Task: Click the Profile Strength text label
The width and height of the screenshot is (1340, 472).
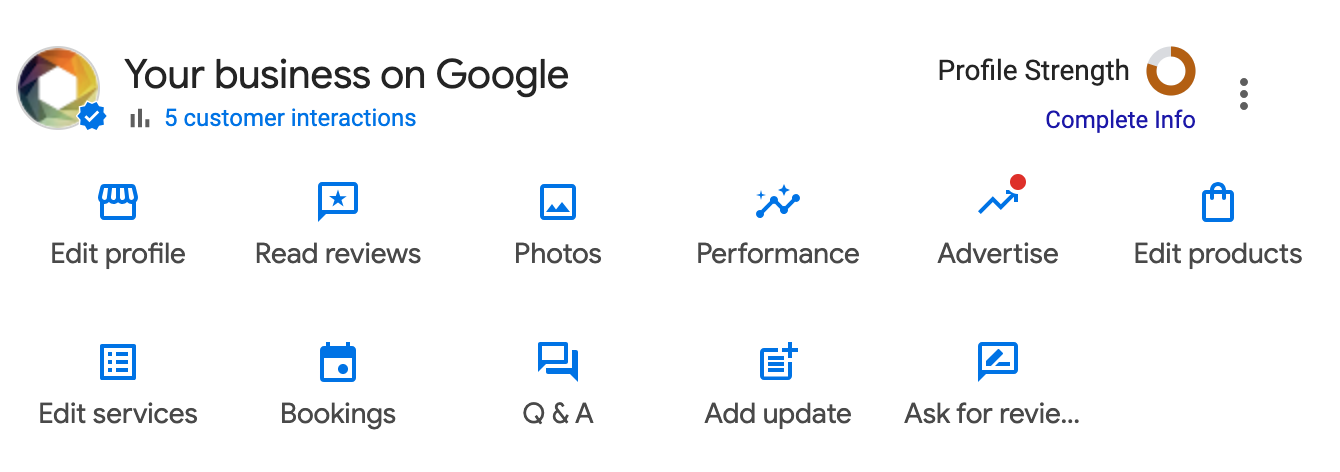Action: [x=1033, y=71]
